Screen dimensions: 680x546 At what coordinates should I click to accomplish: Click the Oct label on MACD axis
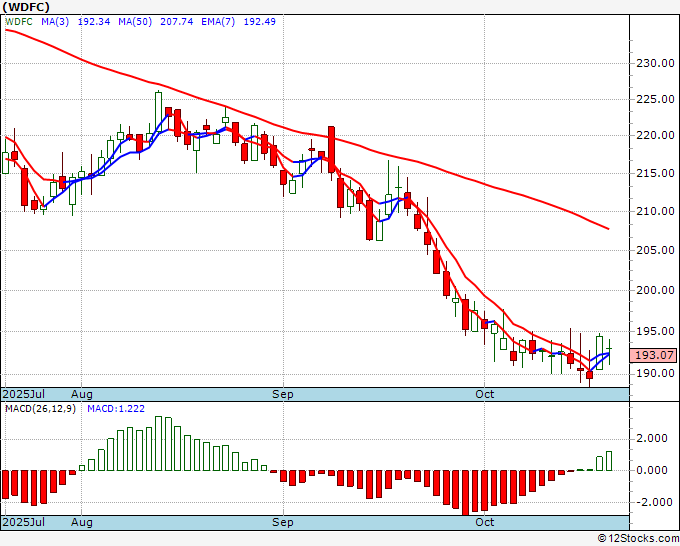tap(484, 522)
